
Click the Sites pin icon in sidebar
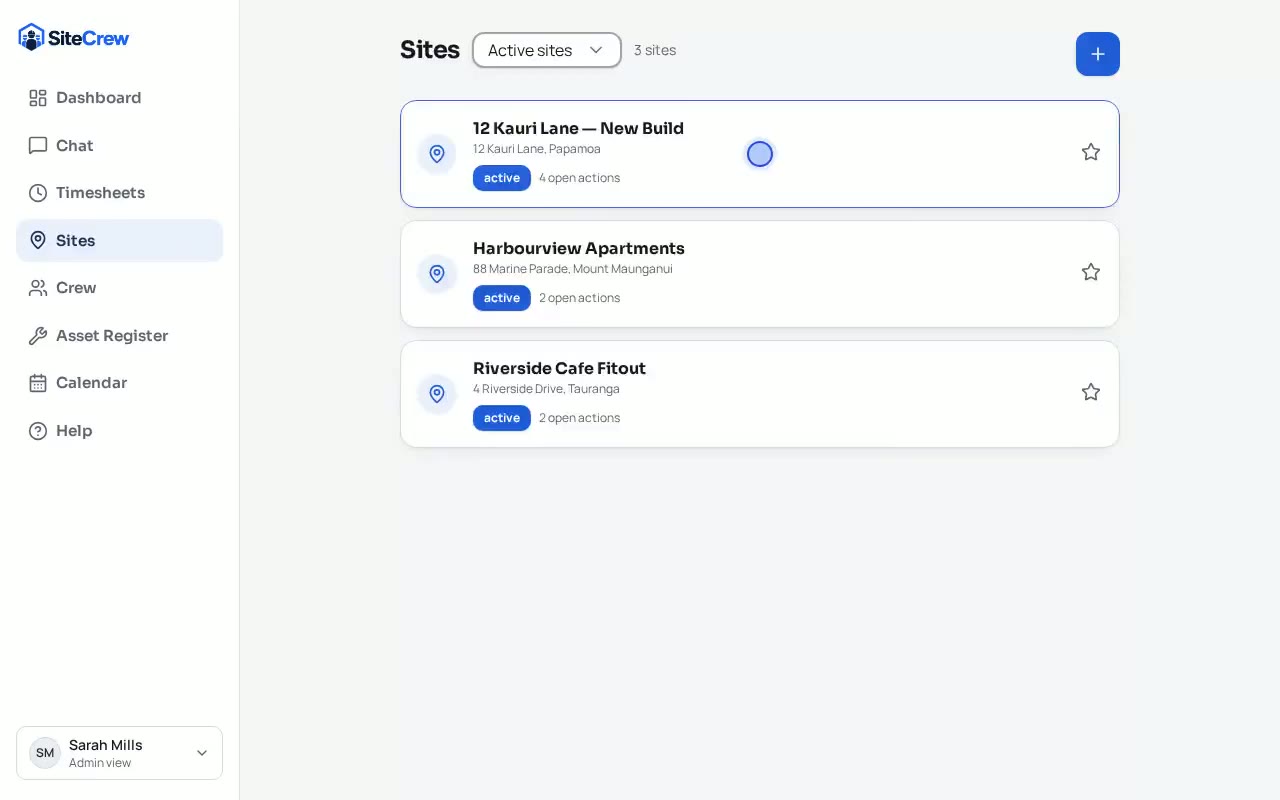(x=38, y=241)
